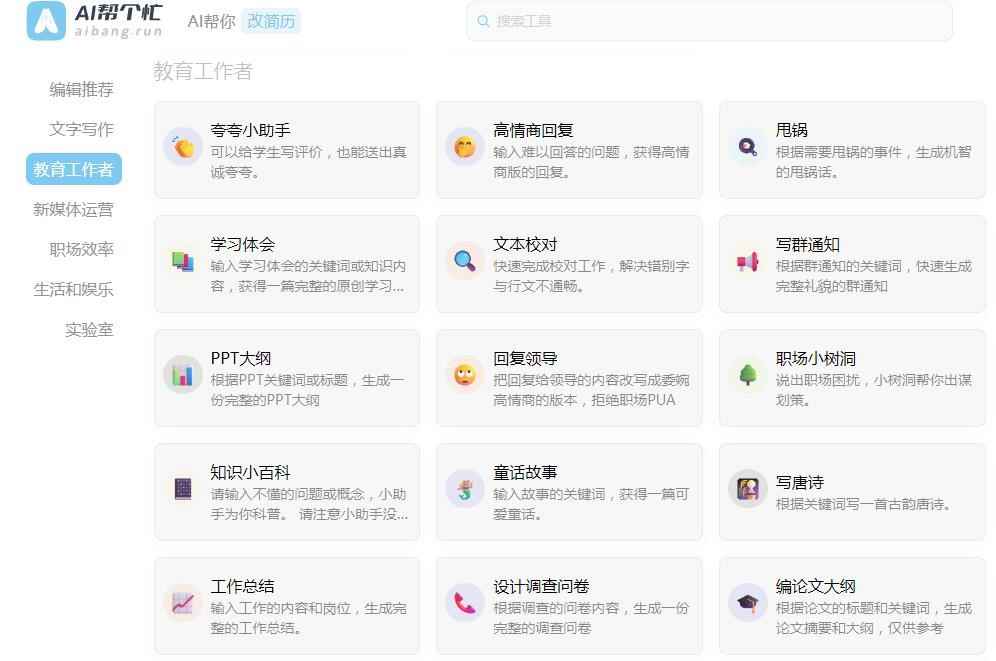The height and width of the screenshot is (661, 996).
Task: Open the 写群通知 megaphone icon
Action: tap(748, 261)
